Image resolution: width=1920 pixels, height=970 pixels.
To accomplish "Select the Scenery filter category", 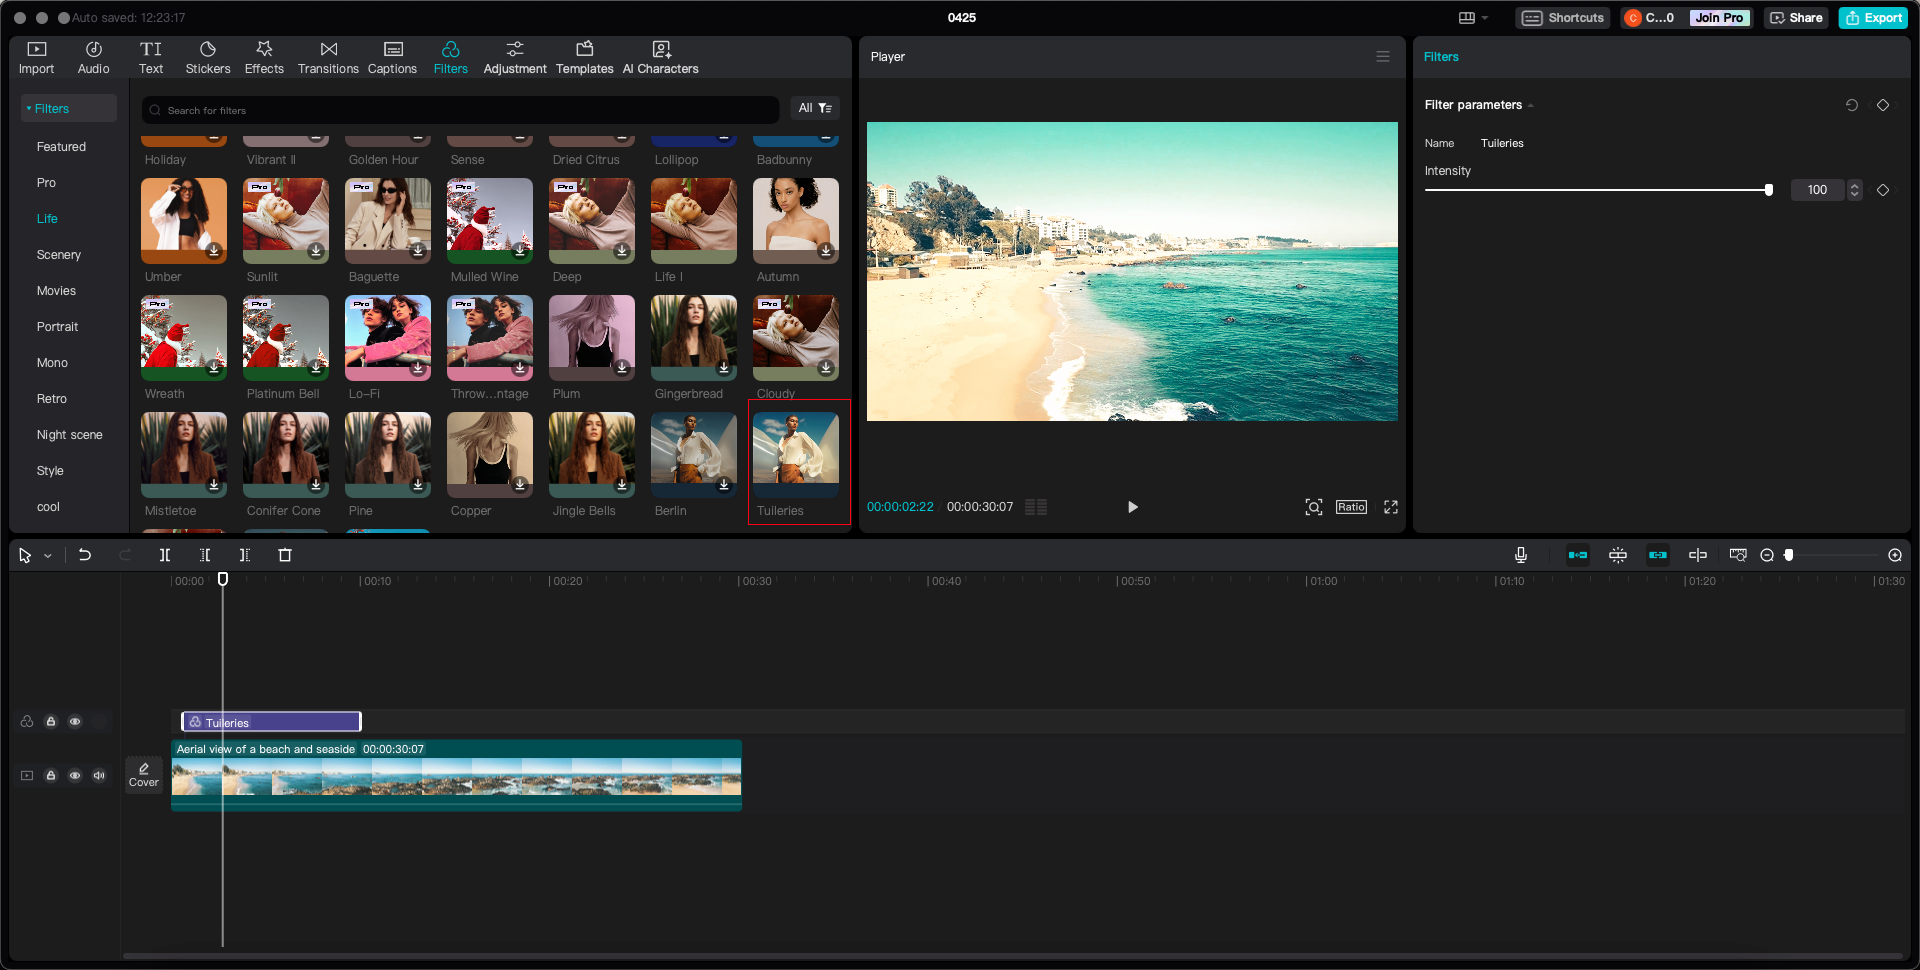I will [x=59, y=255].
